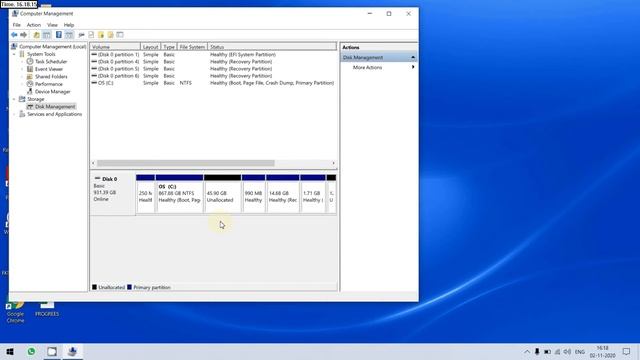Screen dimensions: 640x360
Task: Click the Back arrow in the toolbar
Action: tap(14, 35)
